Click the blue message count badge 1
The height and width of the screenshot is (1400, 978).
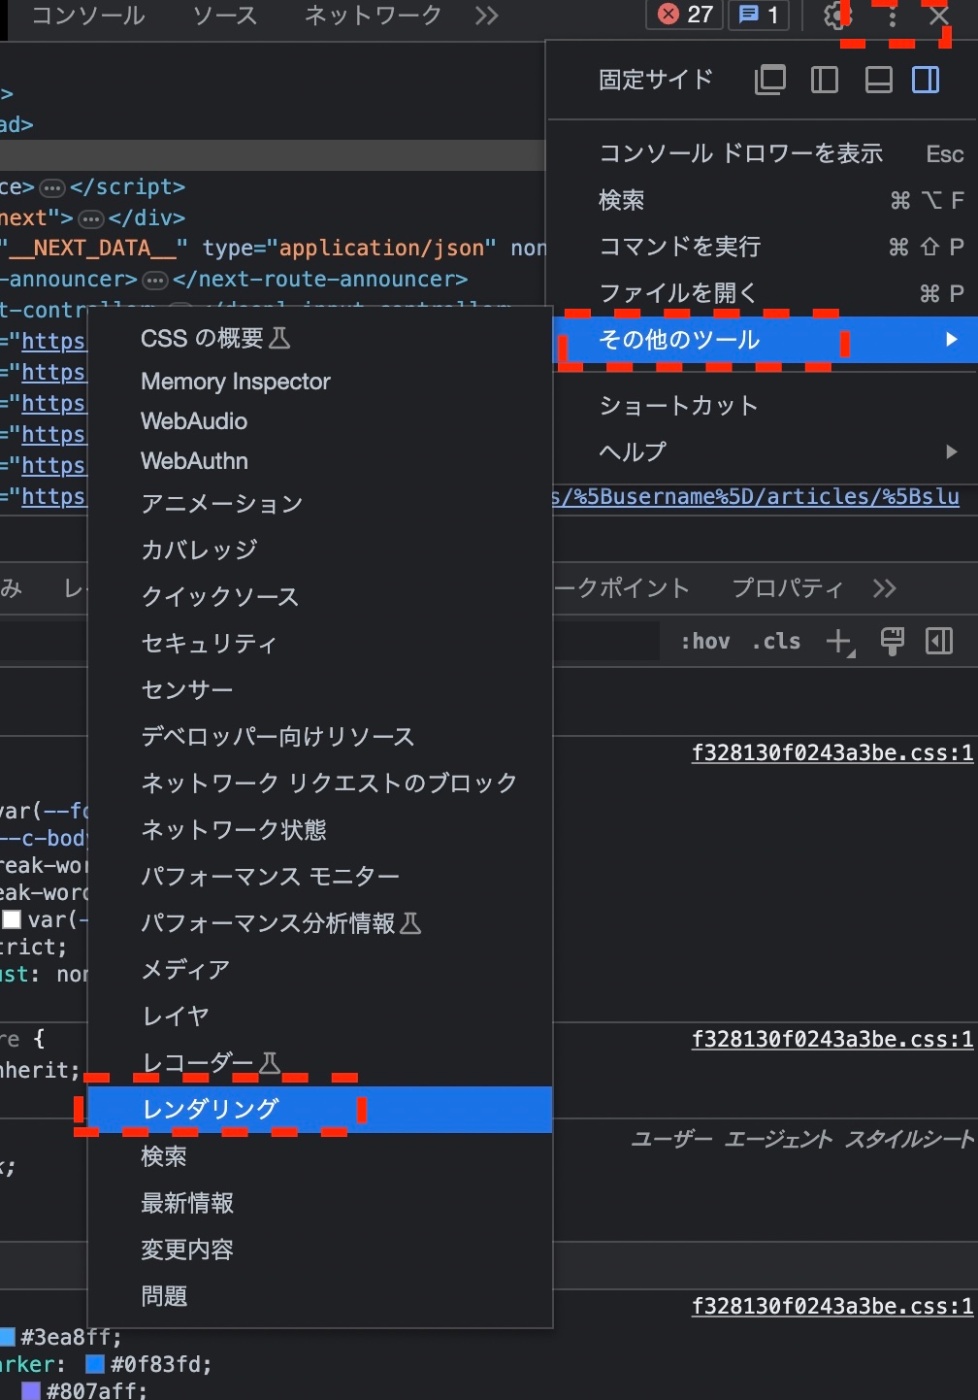[759, 15]
